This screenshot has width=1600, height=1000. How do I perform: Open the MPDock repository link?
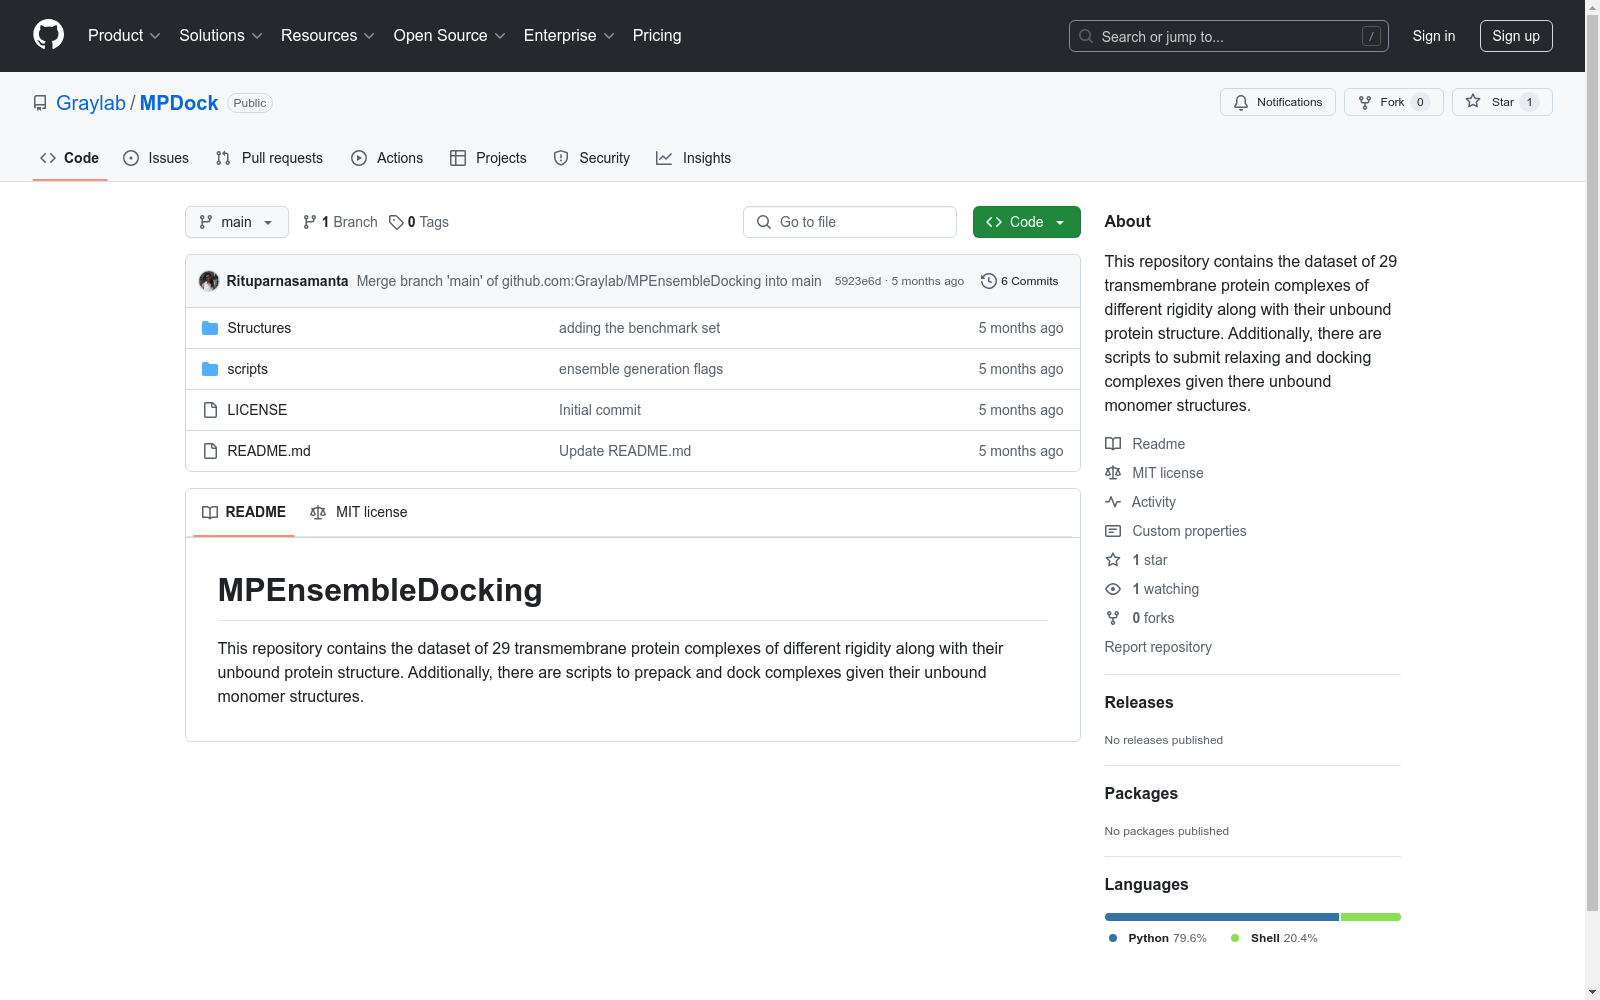click(179, 103)
